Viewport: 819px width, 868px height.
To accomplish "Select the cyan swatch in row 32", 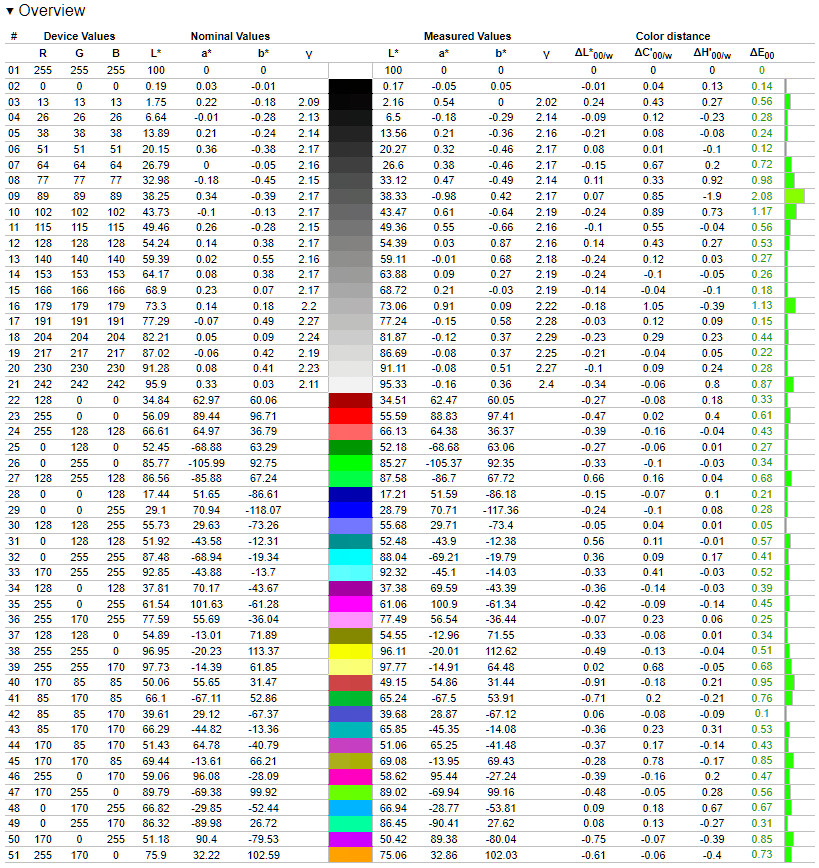I will (350, 557).
